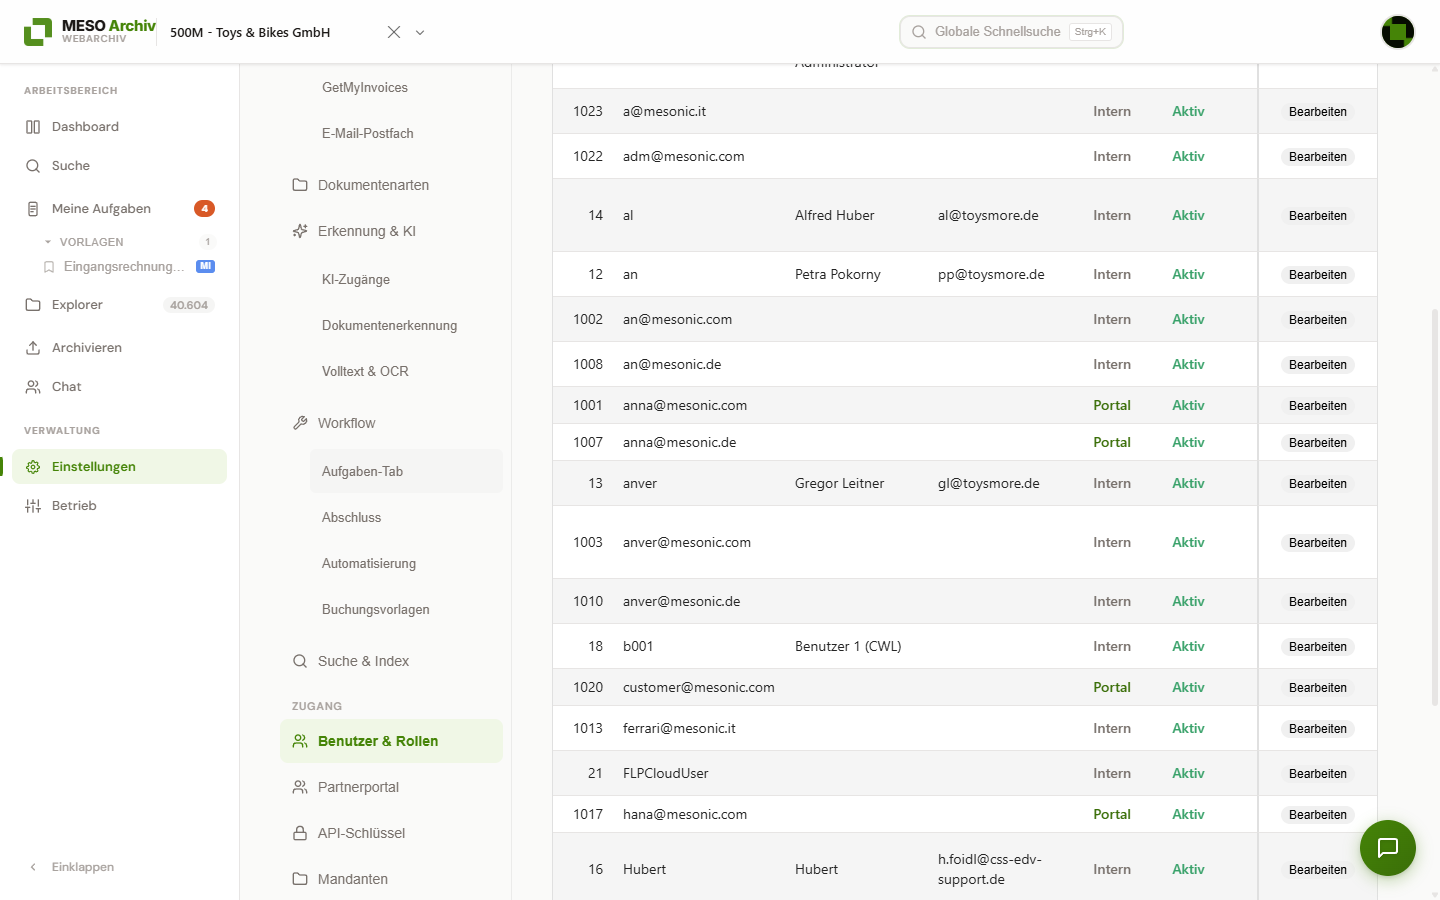Select GetMyInvoices settings entry
Image resolution: width=1440 pixels, height=900 pixels.
coord(365,88)
